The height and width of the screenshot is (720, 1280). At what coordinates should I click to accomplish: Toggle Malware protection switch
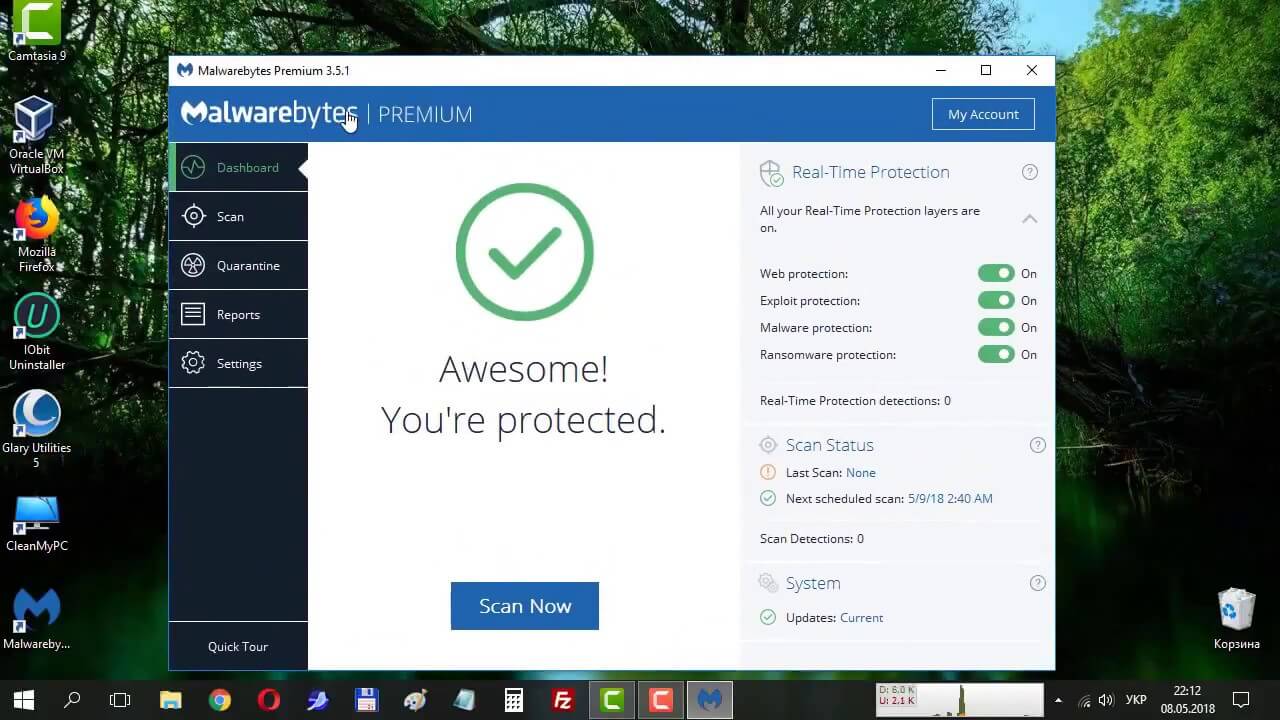tap(996, 327)
